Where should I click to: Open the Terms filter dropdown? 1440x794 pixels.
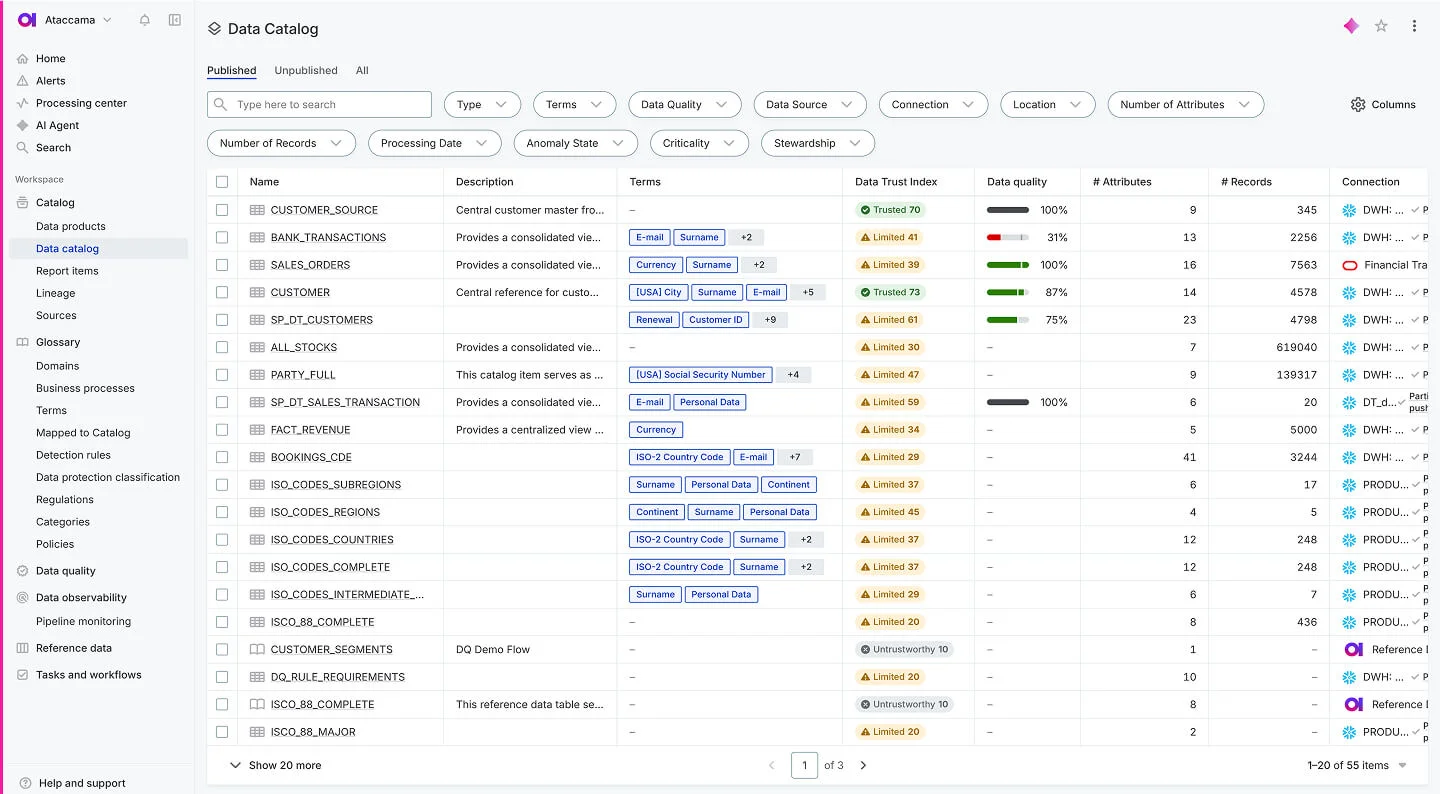[574, 104]
